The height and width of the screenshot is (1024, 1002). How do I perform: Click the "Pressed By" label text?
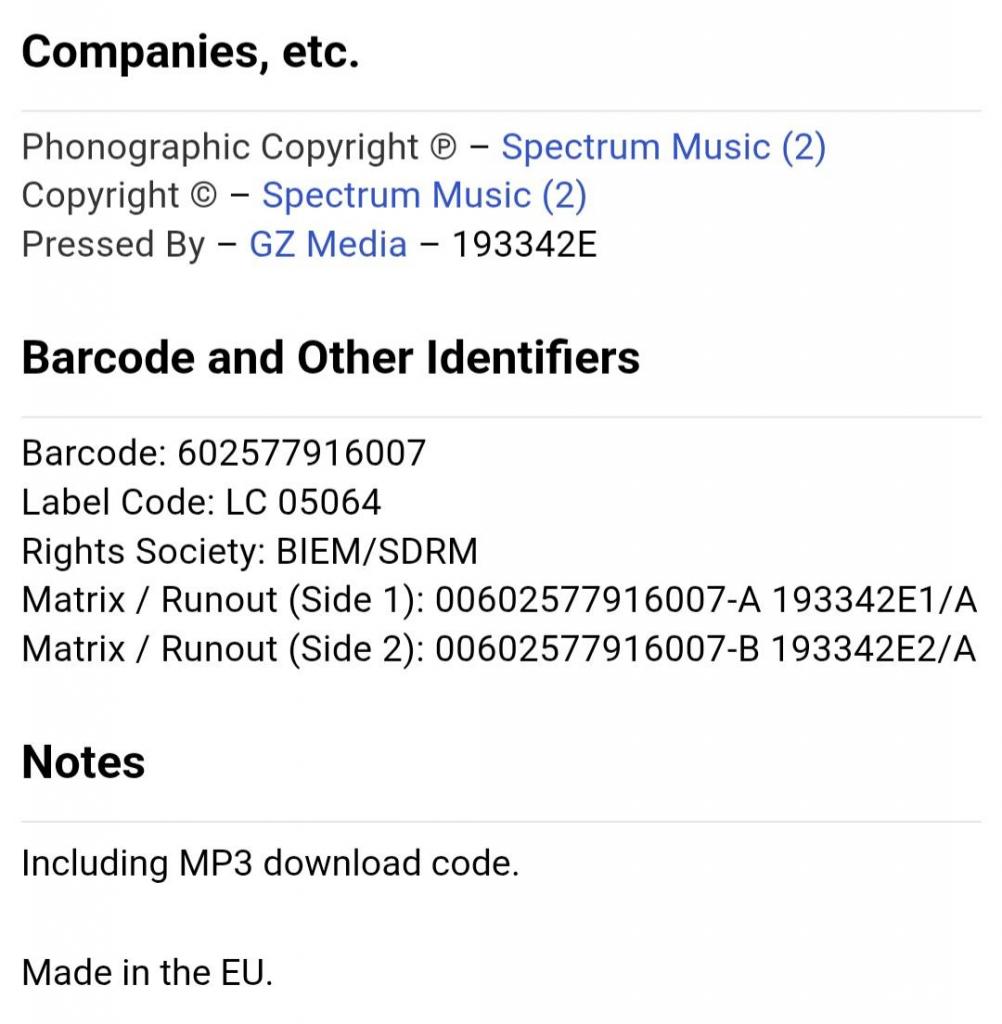(113, 244)
